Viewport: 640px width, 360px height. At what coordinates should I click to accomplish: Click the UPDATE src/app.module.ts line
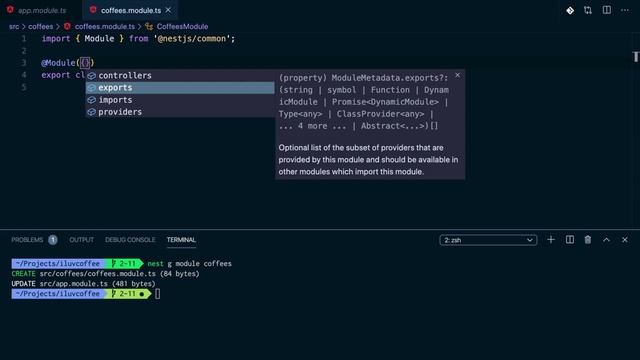click(x=83, y=284)
